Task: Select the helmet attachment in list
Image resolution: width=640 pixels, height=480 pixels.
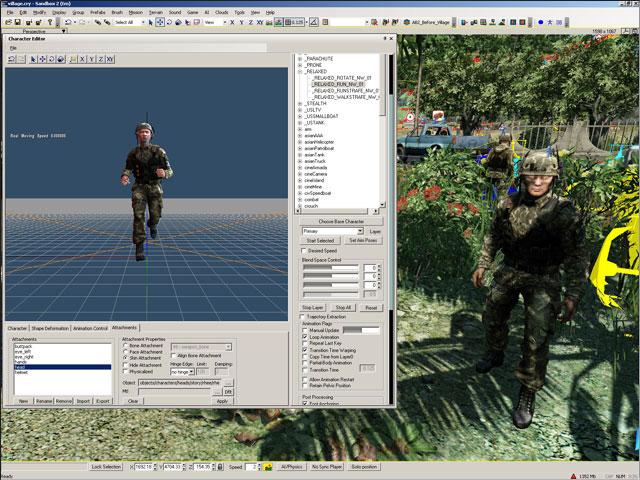Action: (22, 372)
